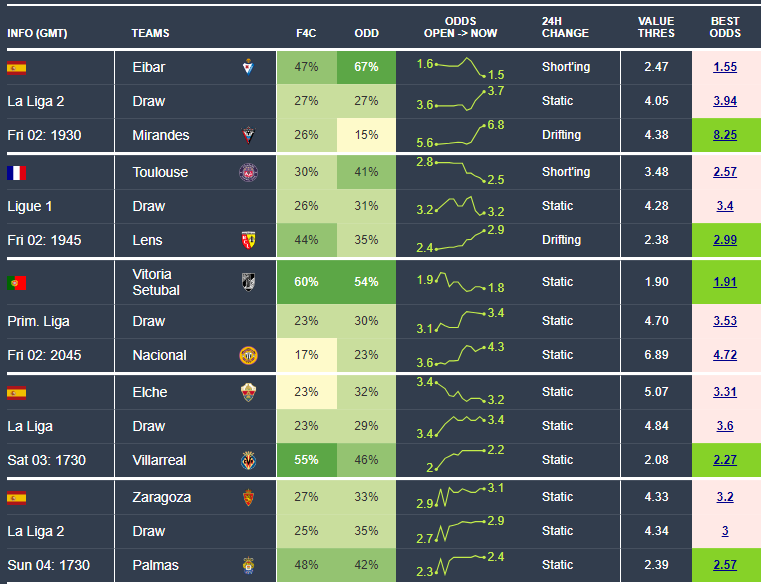Sort by the F4C column header

coord(307,33)
